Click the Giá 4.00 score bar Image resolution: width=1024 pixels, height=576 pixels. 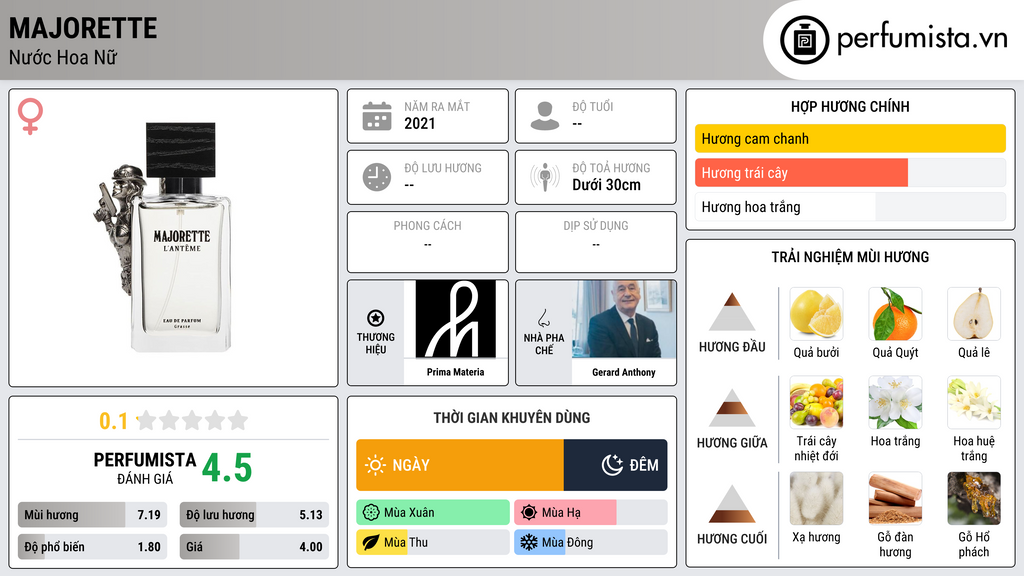click(254, 547)
